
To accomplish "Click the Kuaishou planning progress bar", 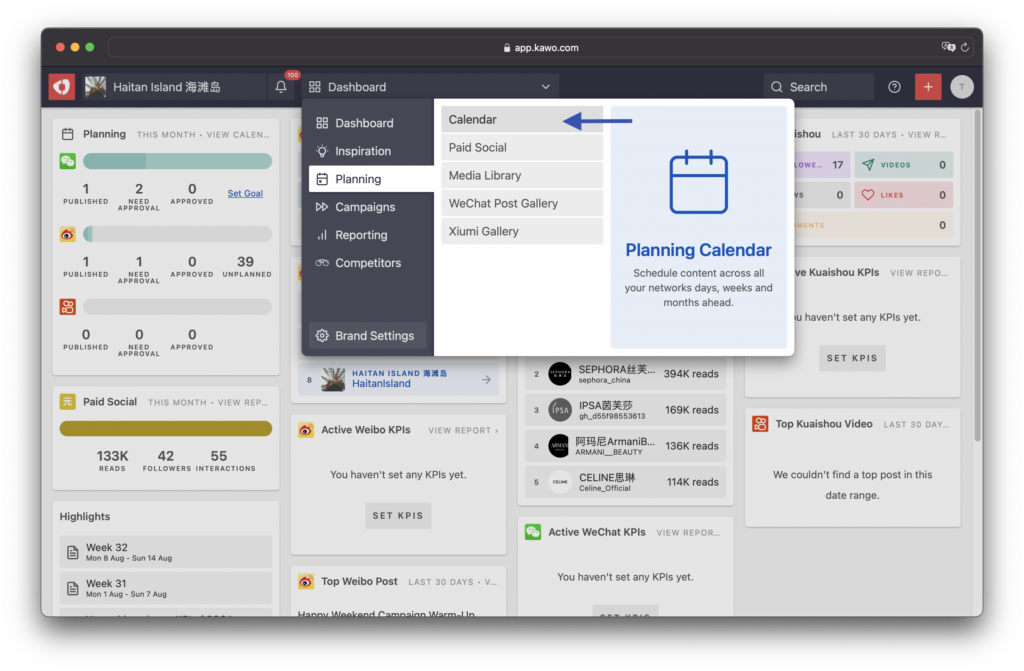I will [x=178, y=306].
